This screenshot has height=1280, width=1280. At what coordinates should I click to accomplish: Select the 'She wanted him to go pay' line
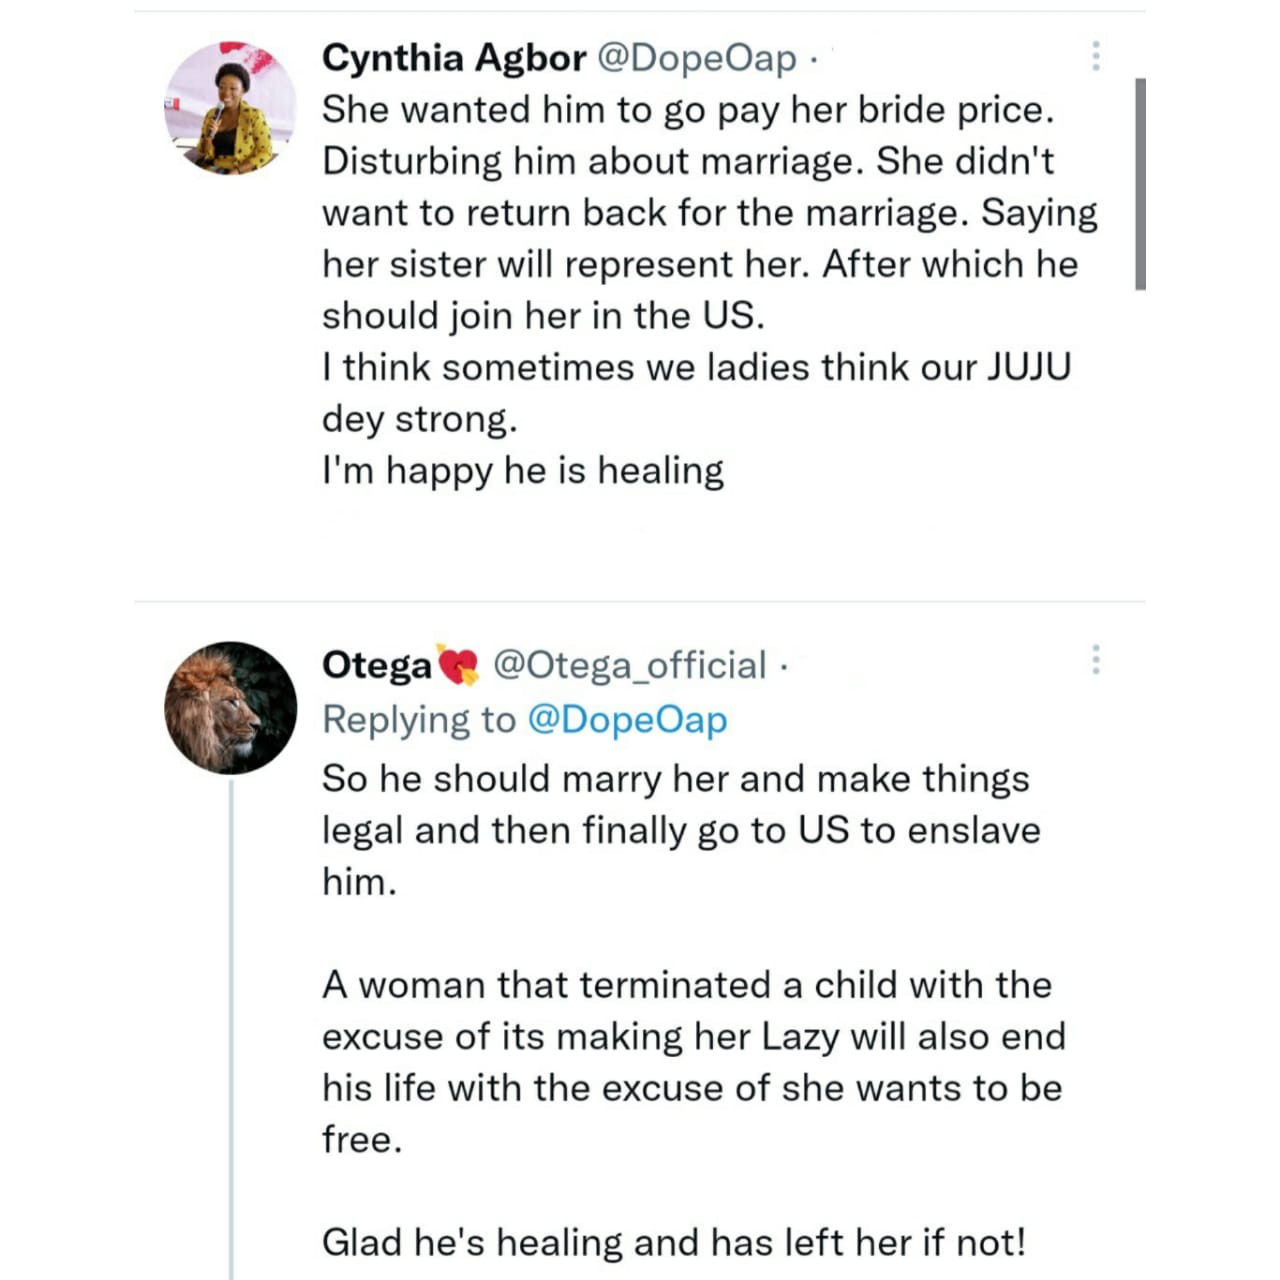[688, 110]
